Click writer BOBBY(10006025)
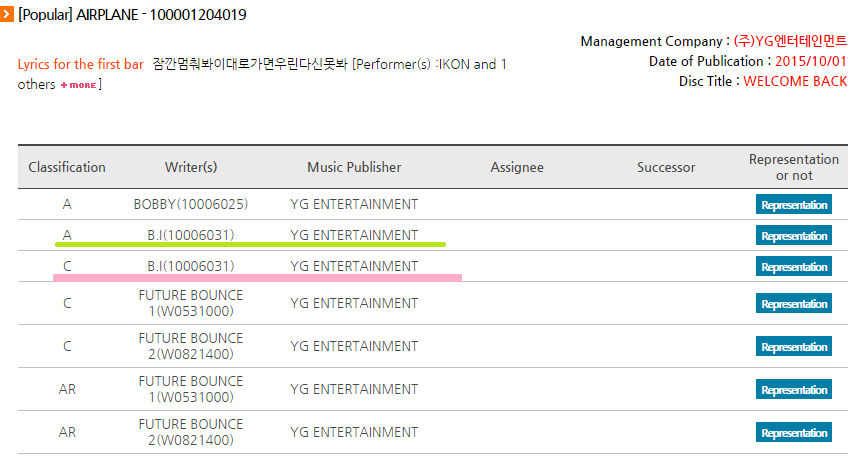 [191, 204]
